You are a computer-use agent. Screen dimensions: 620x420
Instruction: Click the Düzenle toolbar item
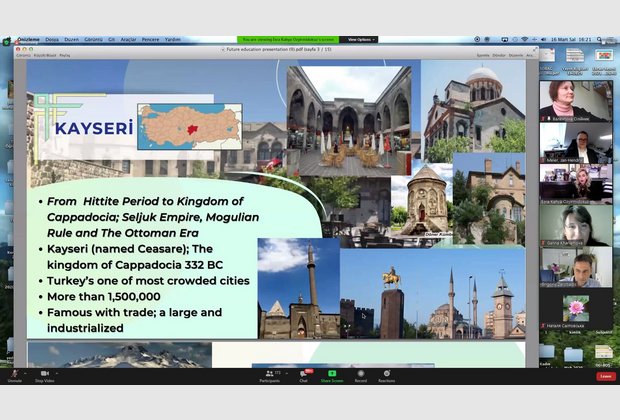click(516, 55)
